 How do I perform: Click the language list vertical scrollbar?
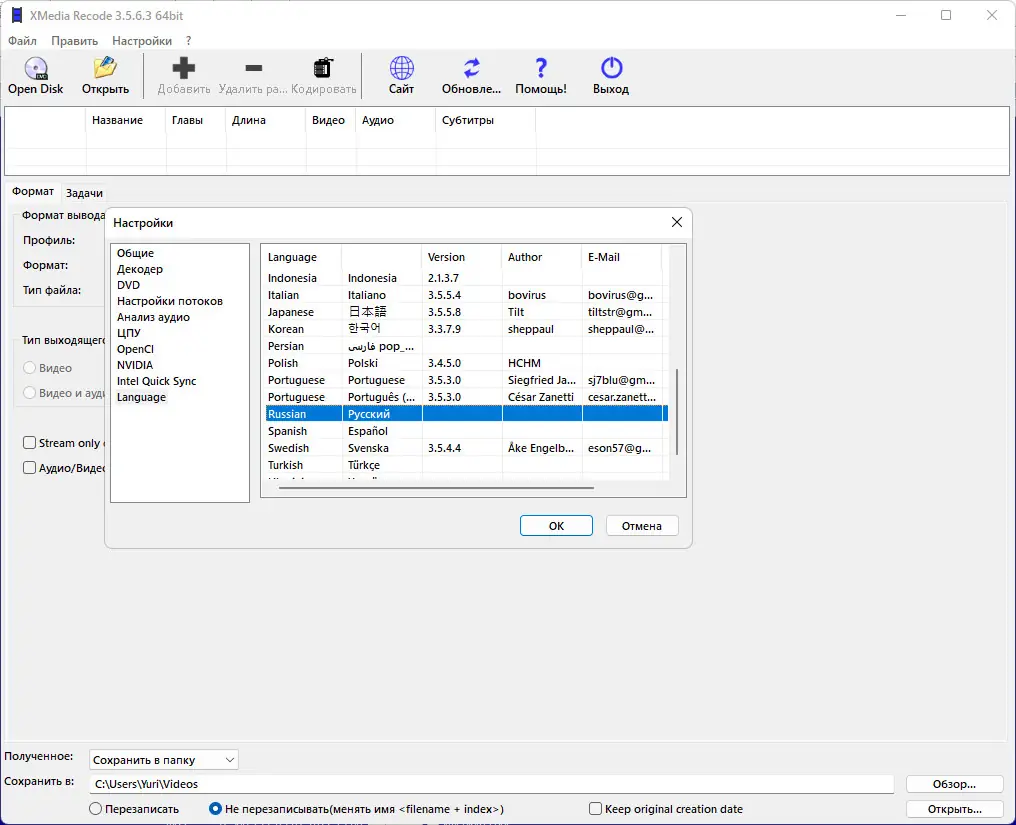click(677, 412)
